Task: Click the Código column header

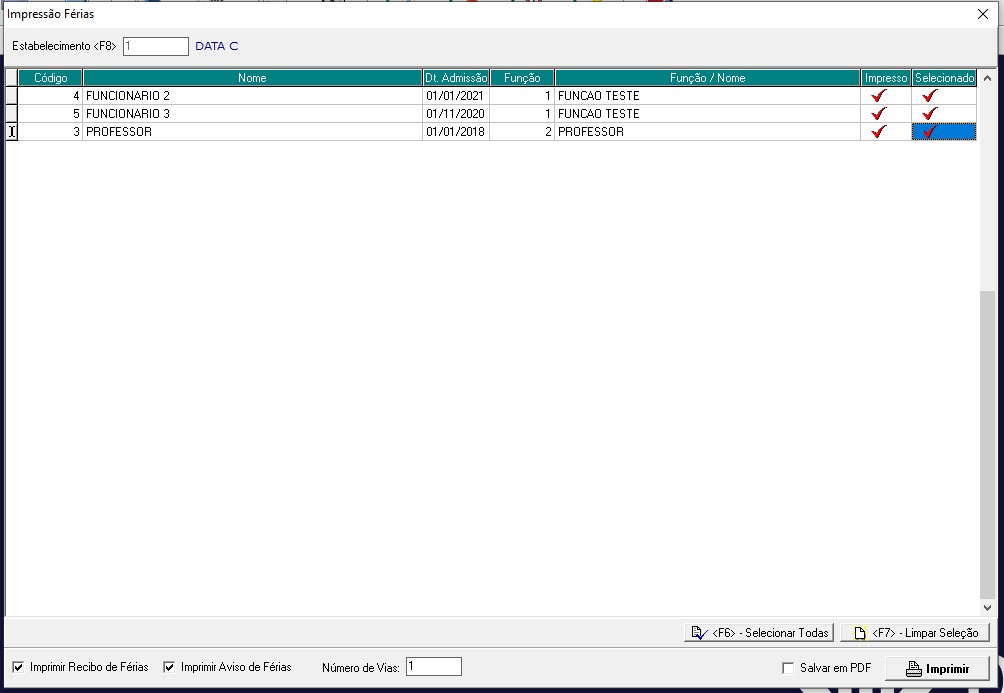Action: [x=51, y=77]
